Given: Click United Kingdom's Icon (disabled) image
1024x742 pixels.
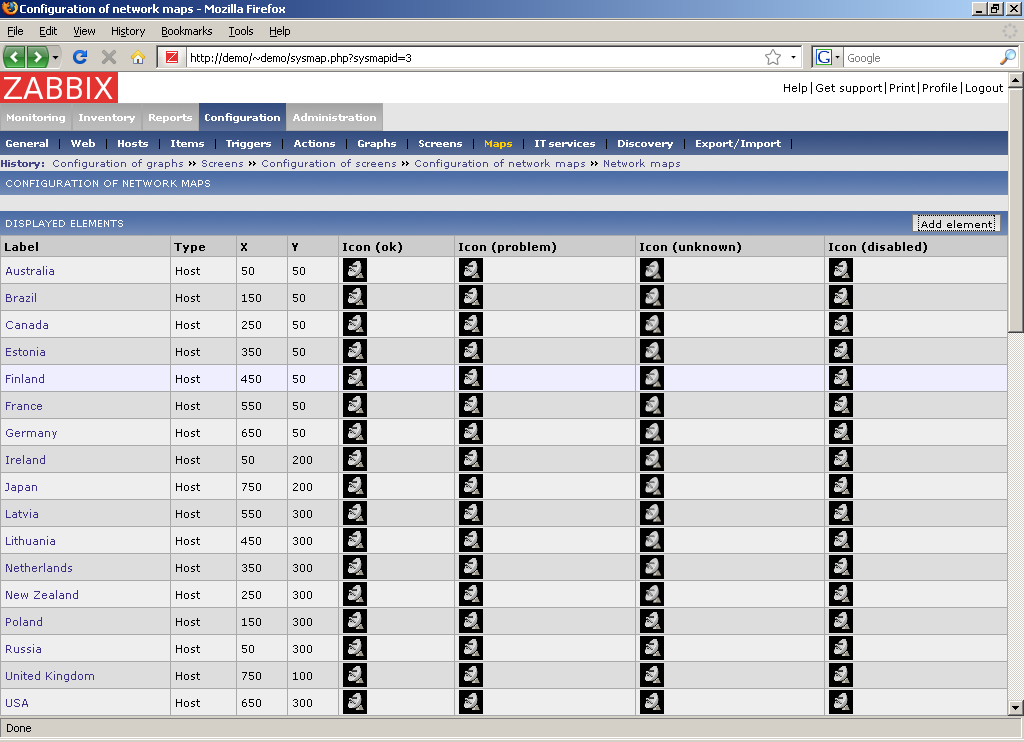Looking at the screenshot, I should 840,675.
